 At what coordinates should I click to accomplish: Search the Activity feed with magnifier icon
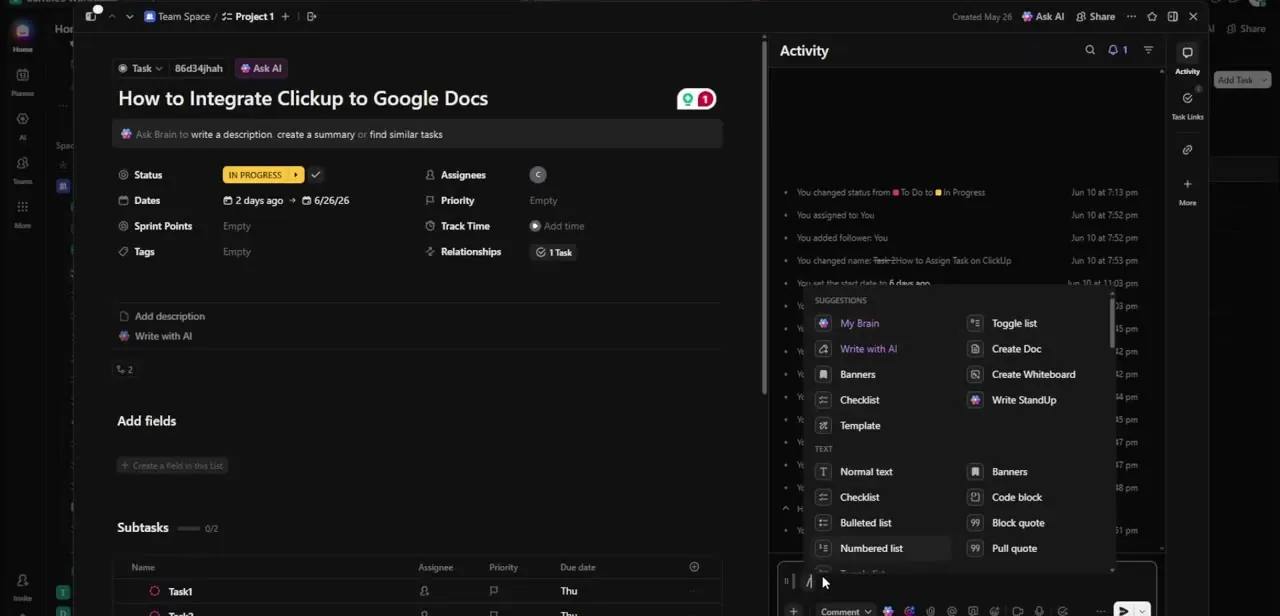click(x=1090, y=50)
